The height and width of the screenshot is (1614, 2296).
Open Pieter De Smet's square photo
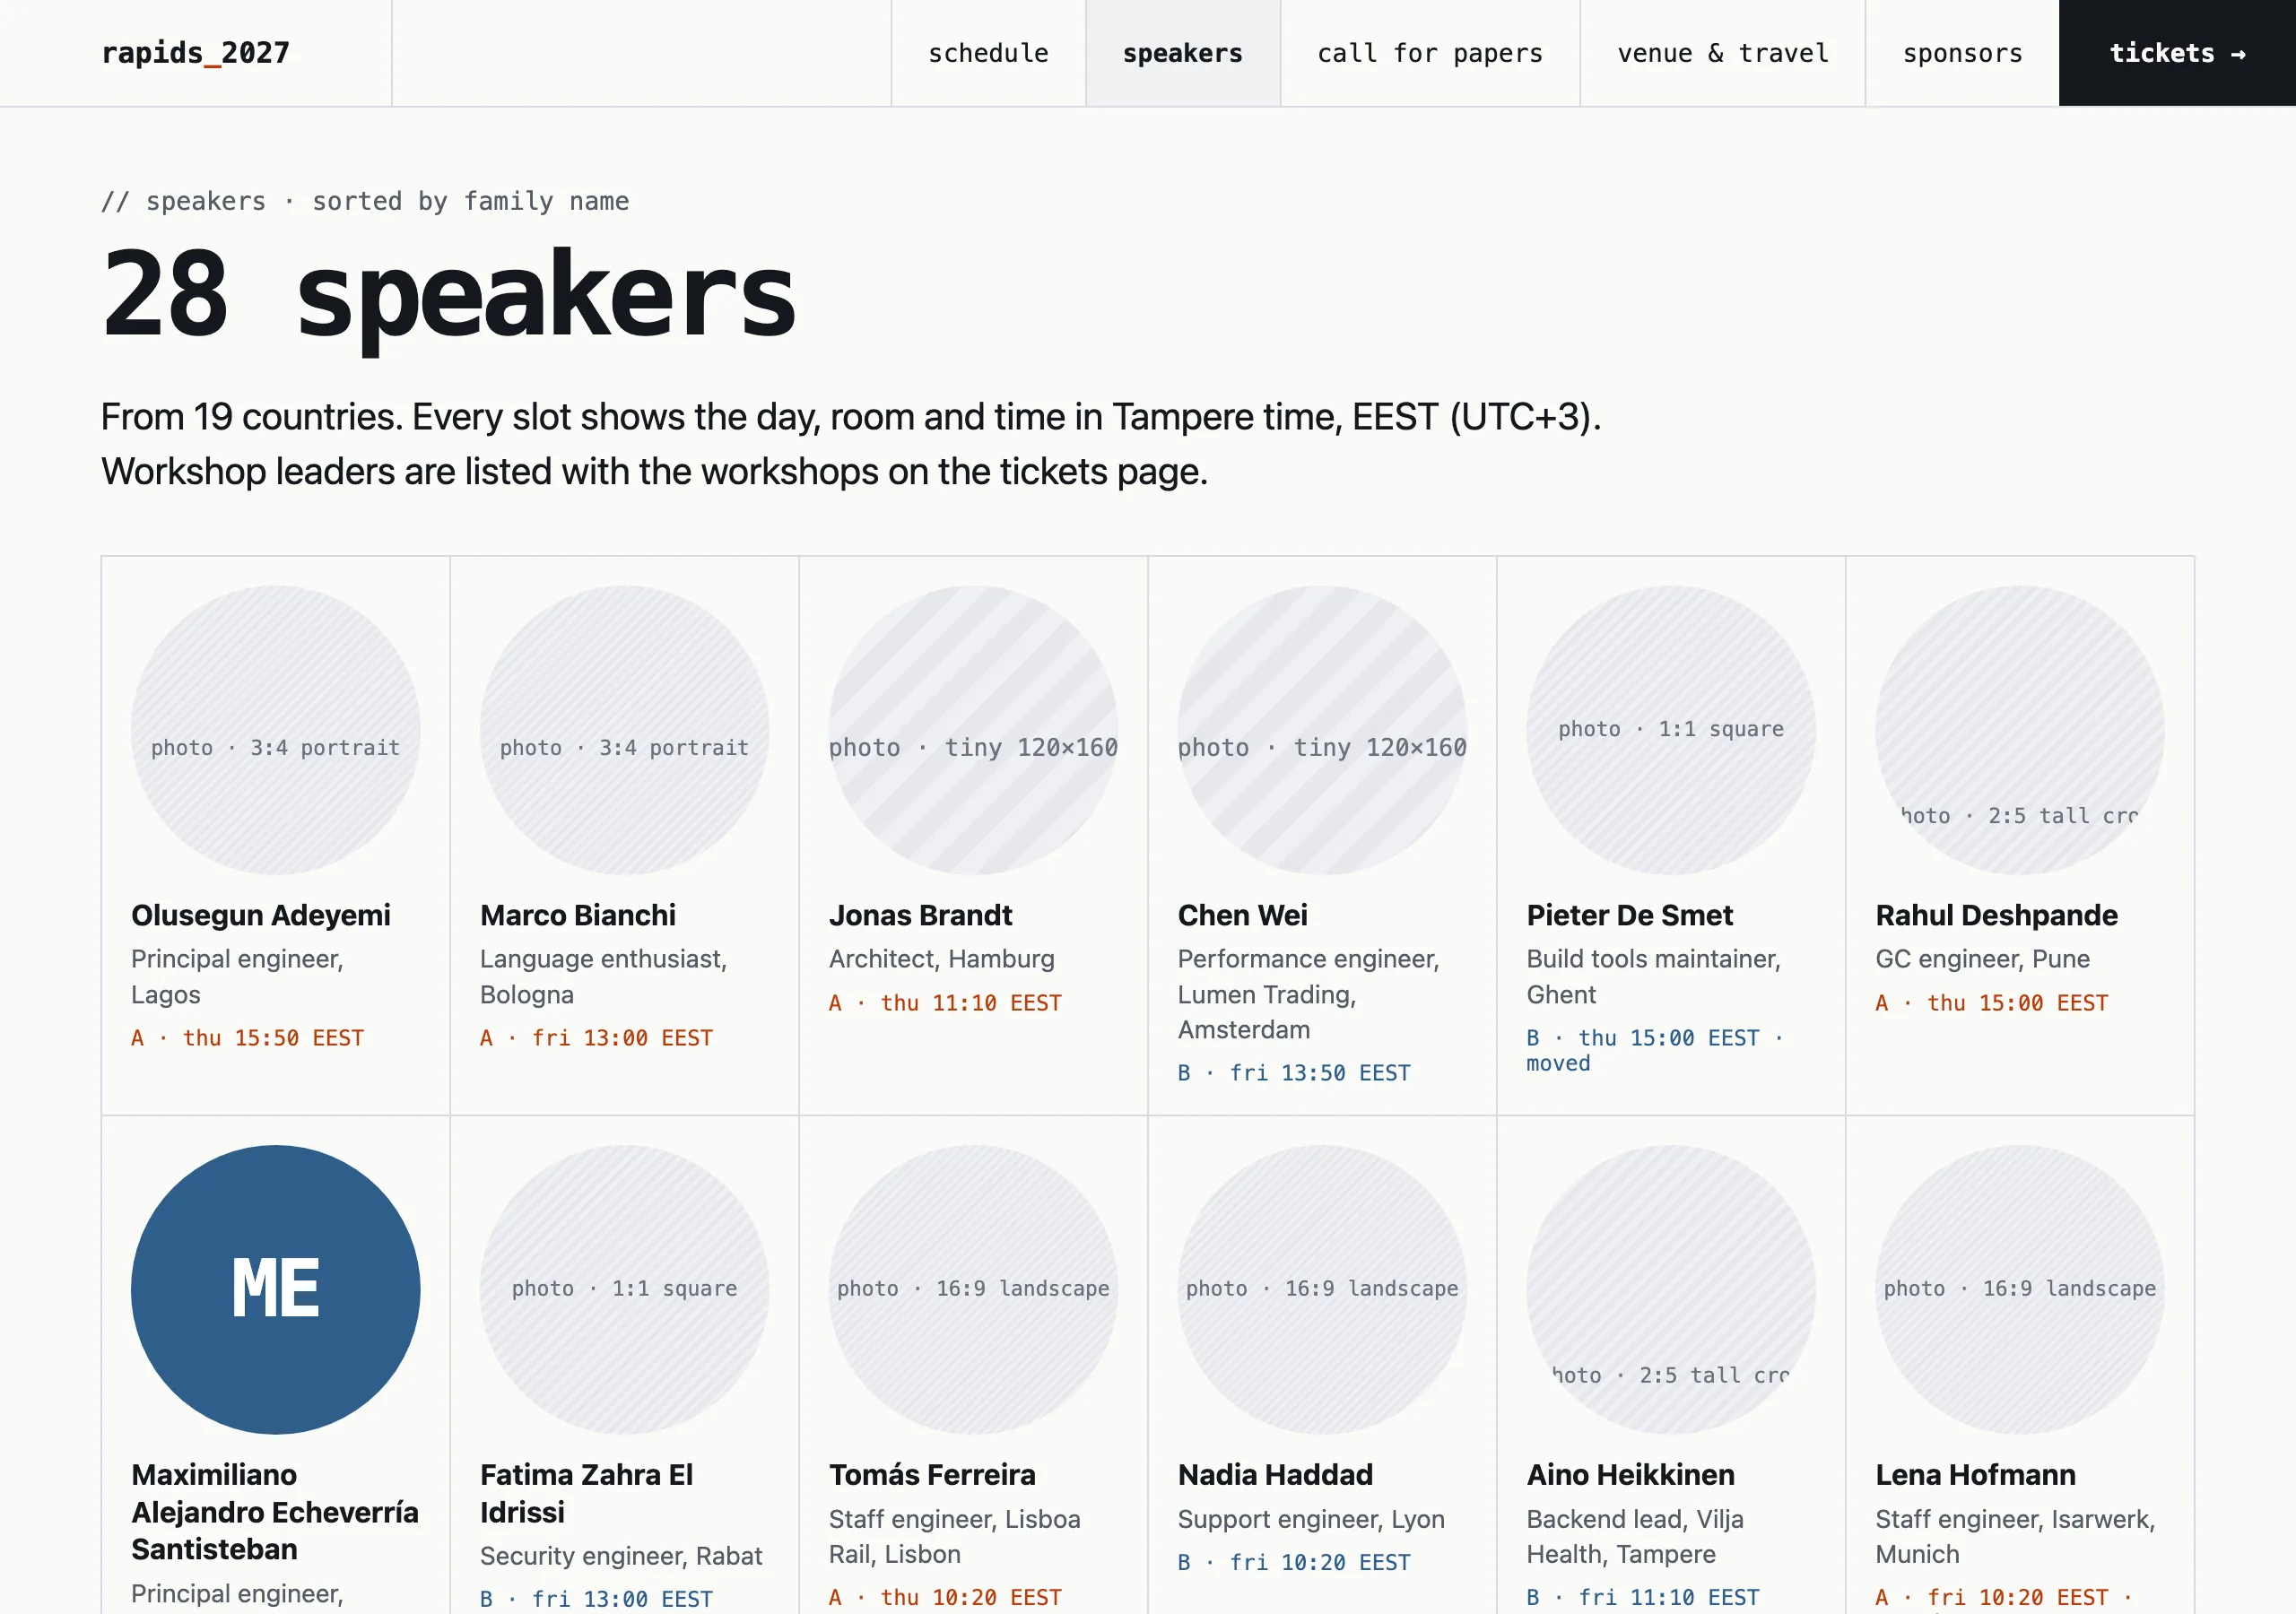pyautogui.click(x=1671, y=730)
